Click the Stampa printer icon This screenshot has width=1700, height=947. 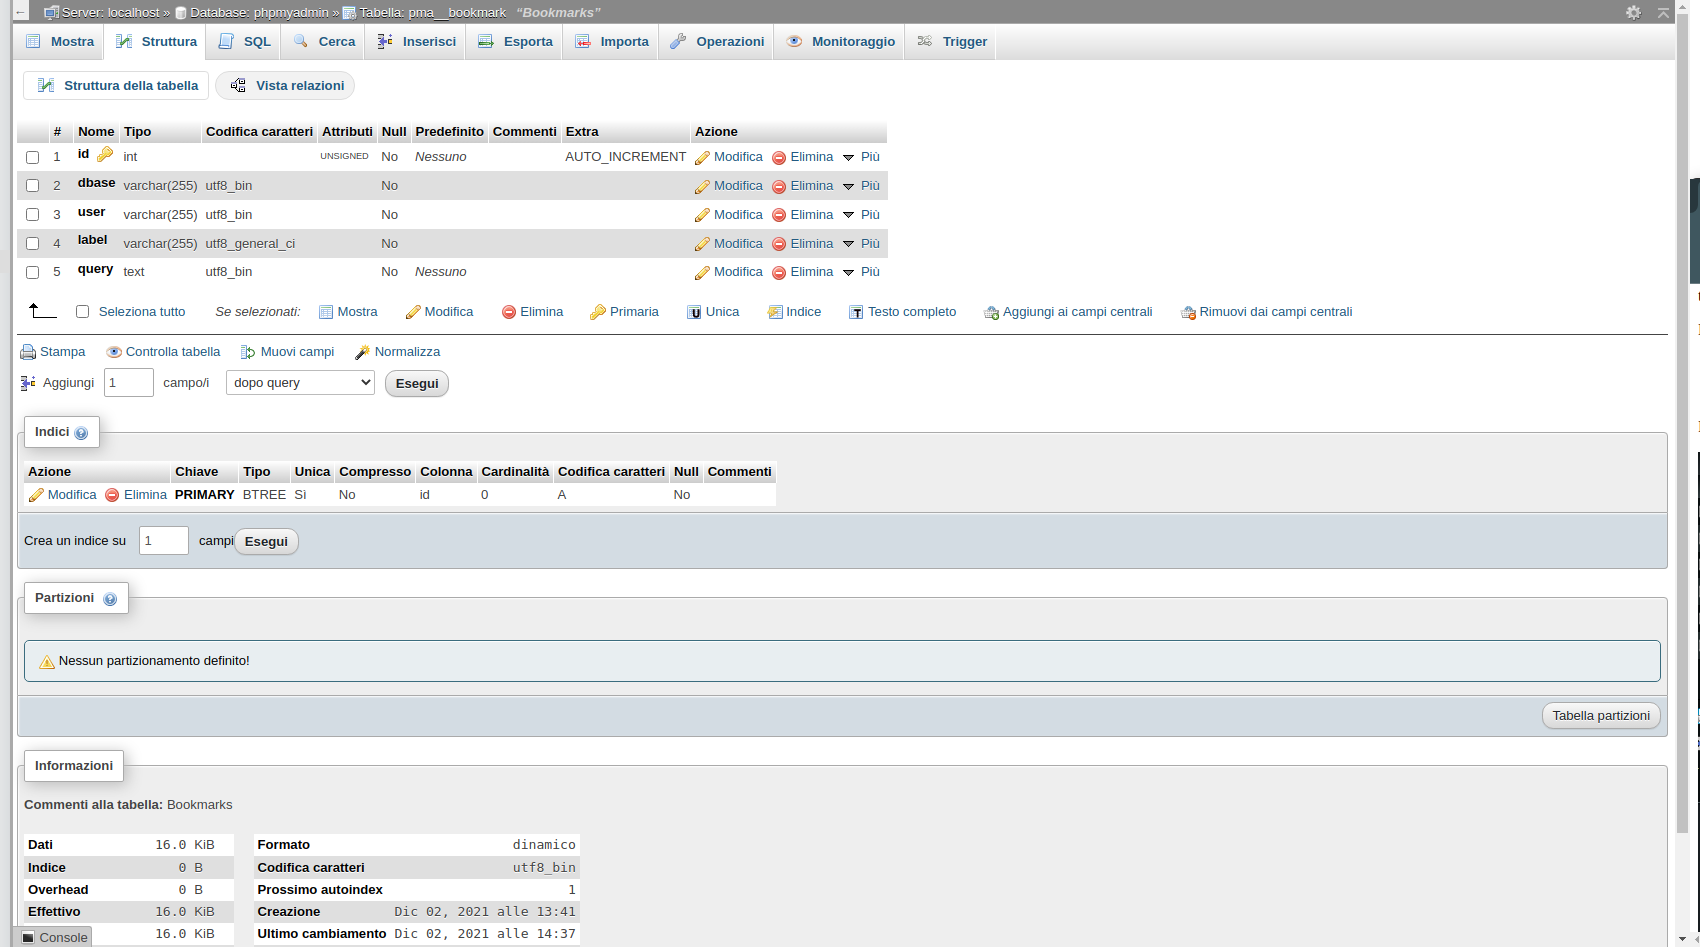click(x=28, y=353)
